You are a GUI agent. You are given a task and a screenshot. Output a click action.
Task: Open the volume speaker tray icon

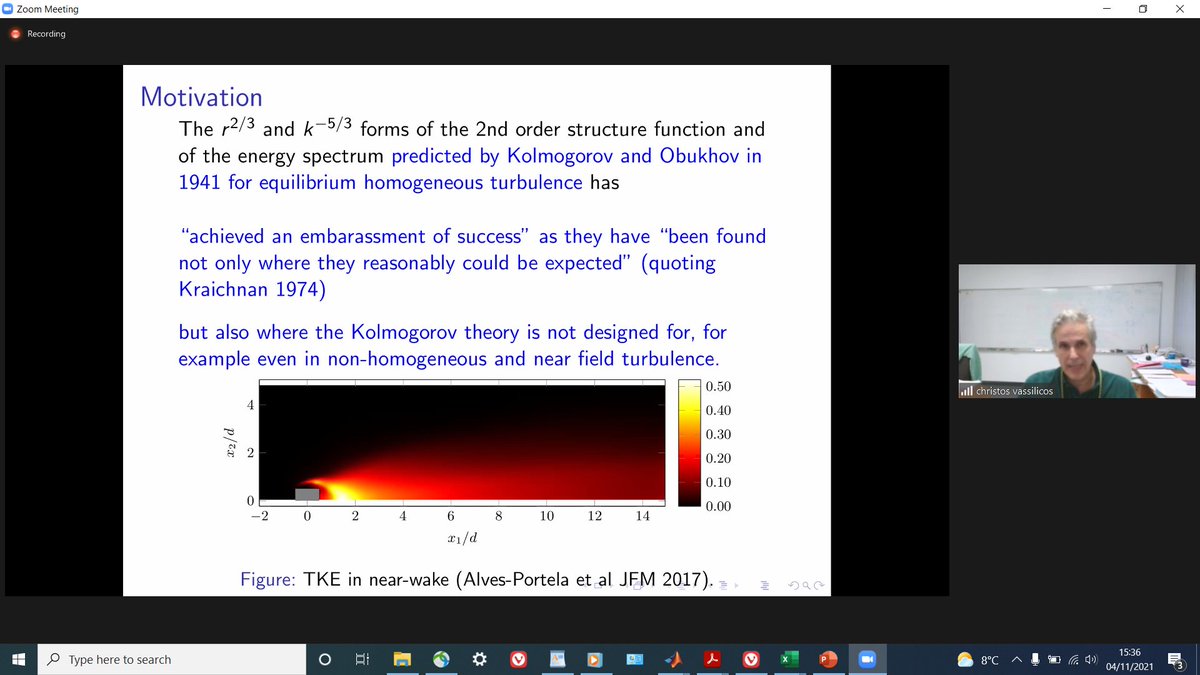coord(1090,660)
